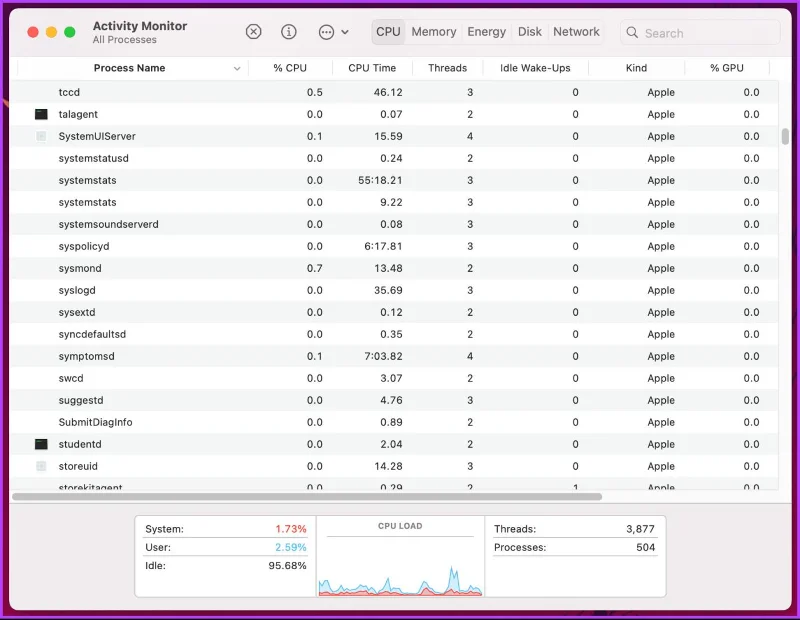The width and height of the screenshot is (800, 620).
Task: Switch to the CPU tab
Action: pos(388,32)
